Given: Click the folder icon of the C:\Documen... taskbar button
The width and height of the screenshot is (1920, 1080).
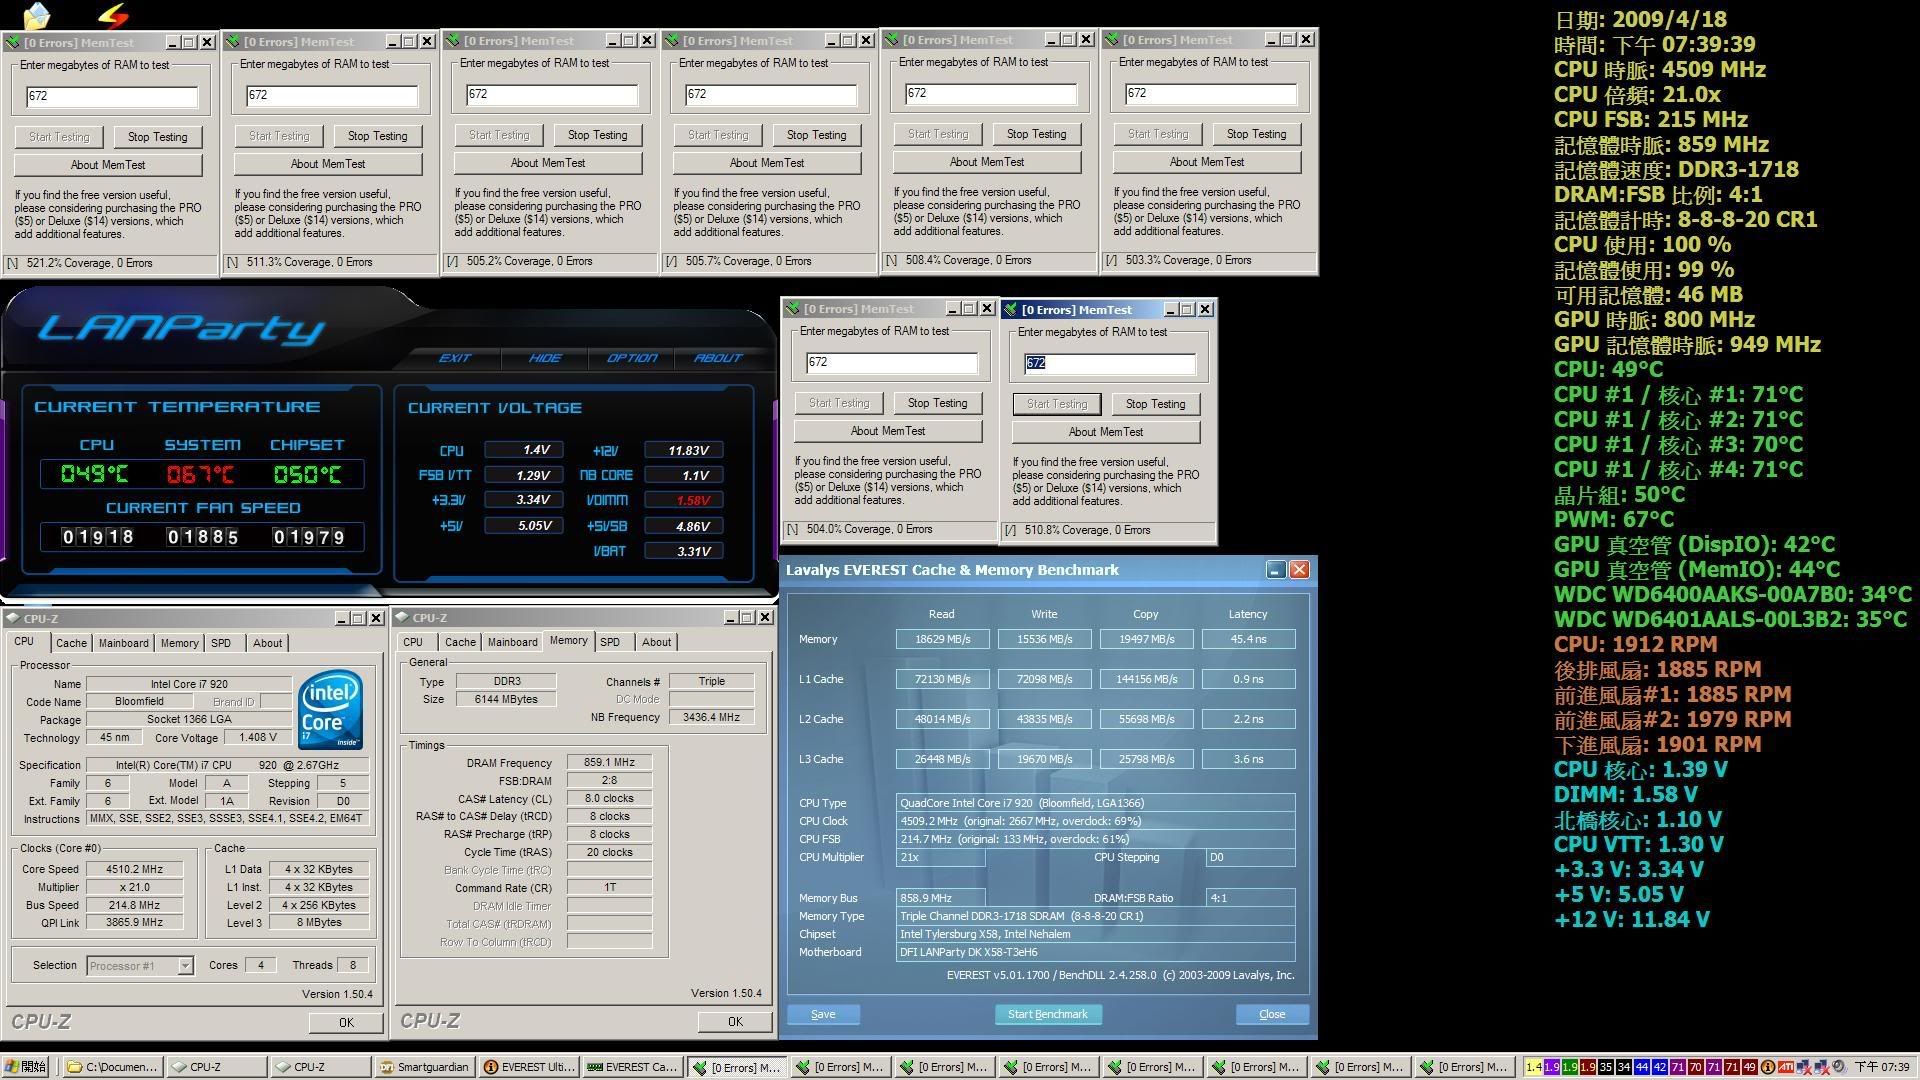Looking at the screenshot, I should click(x=74, y=1067).
